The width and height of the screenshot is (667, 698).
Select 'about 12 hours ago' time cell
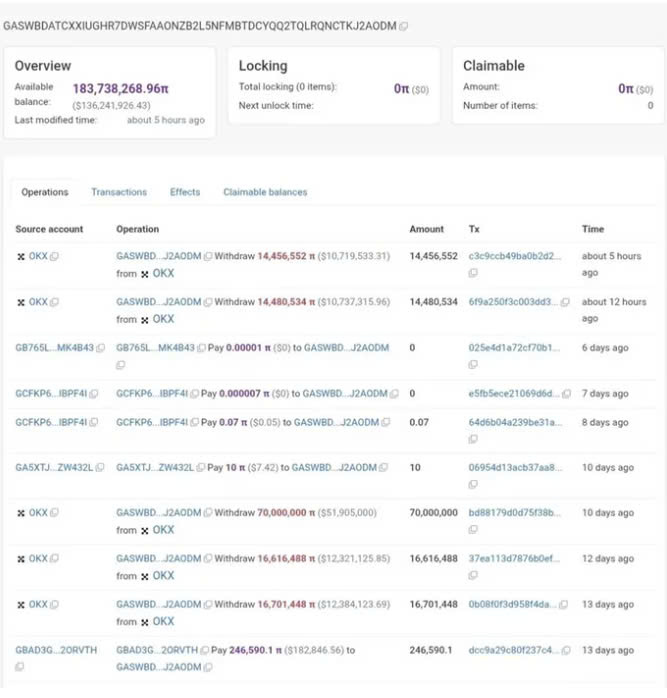tap(614, 310)
